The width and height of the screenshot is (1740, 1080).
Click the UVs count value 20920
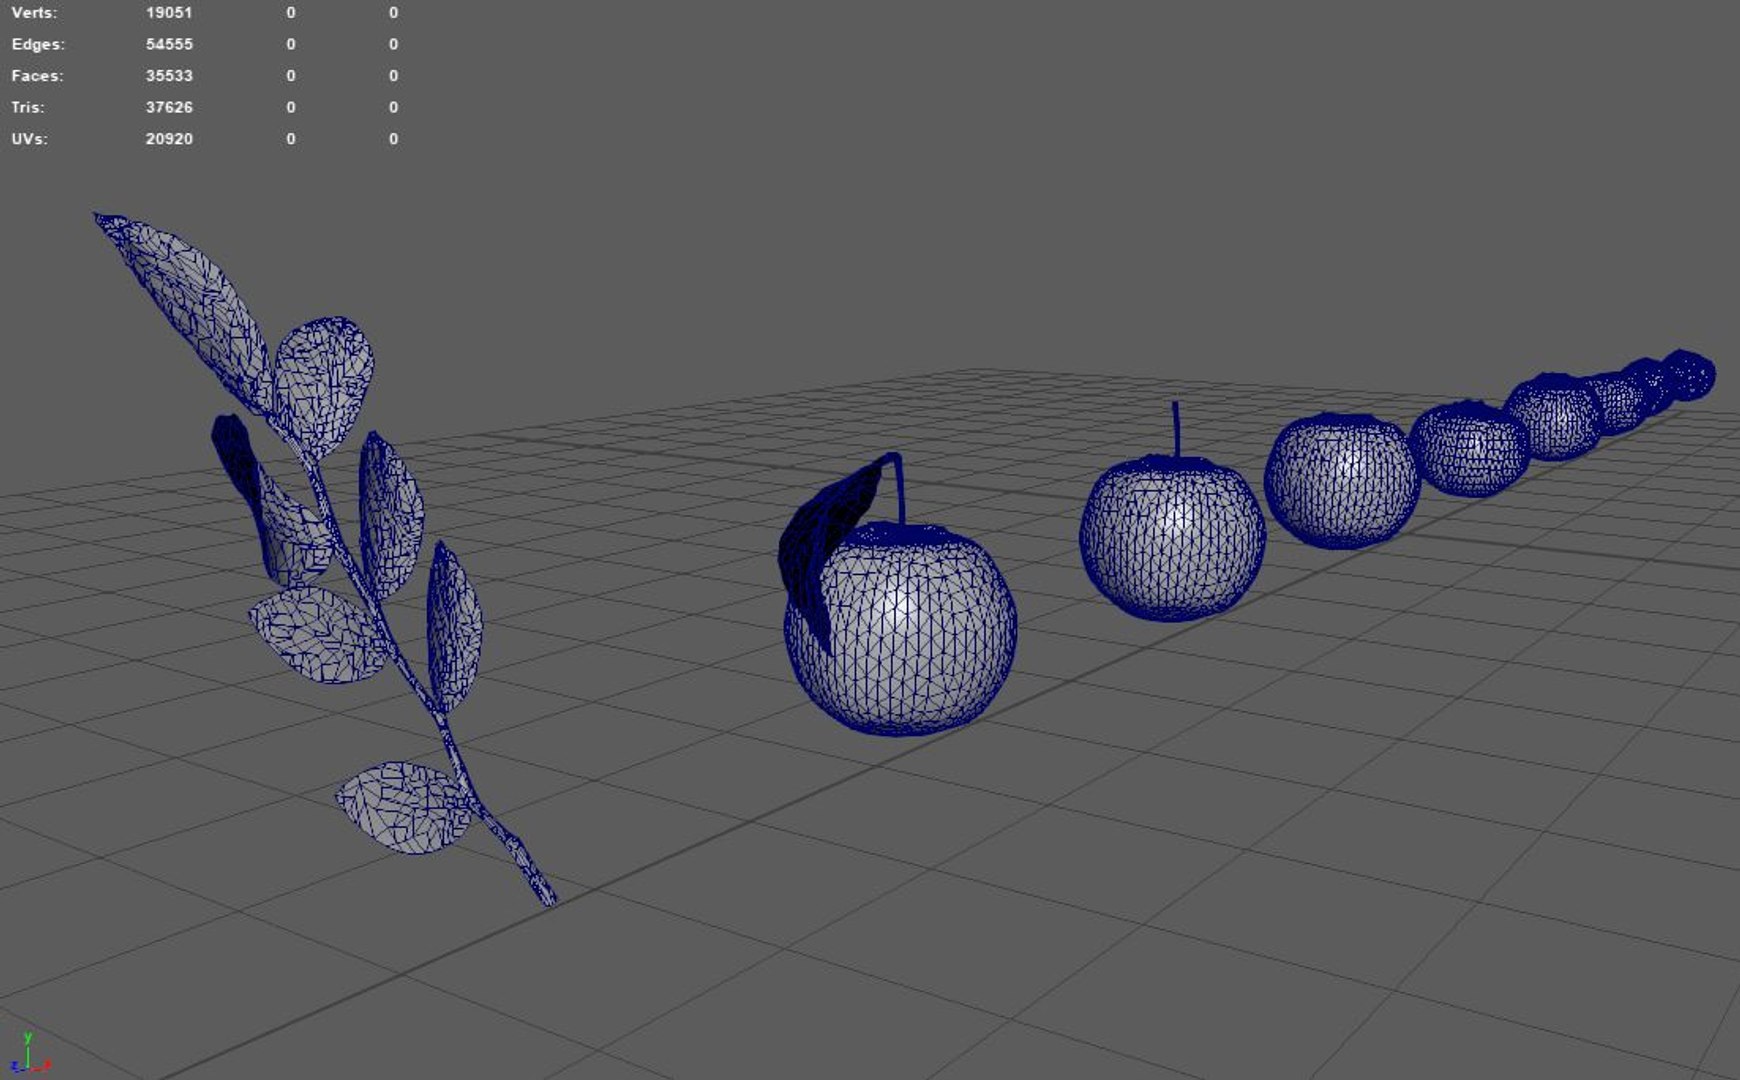point(169,139)
